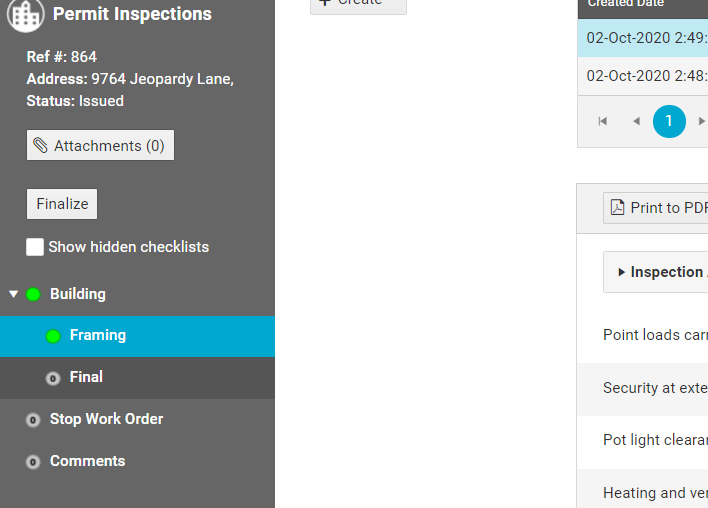Viewport: 708px width, 508px height.
Task: Select page 1 in the pager
Action: pyautogui.click(x=669, y=121)
